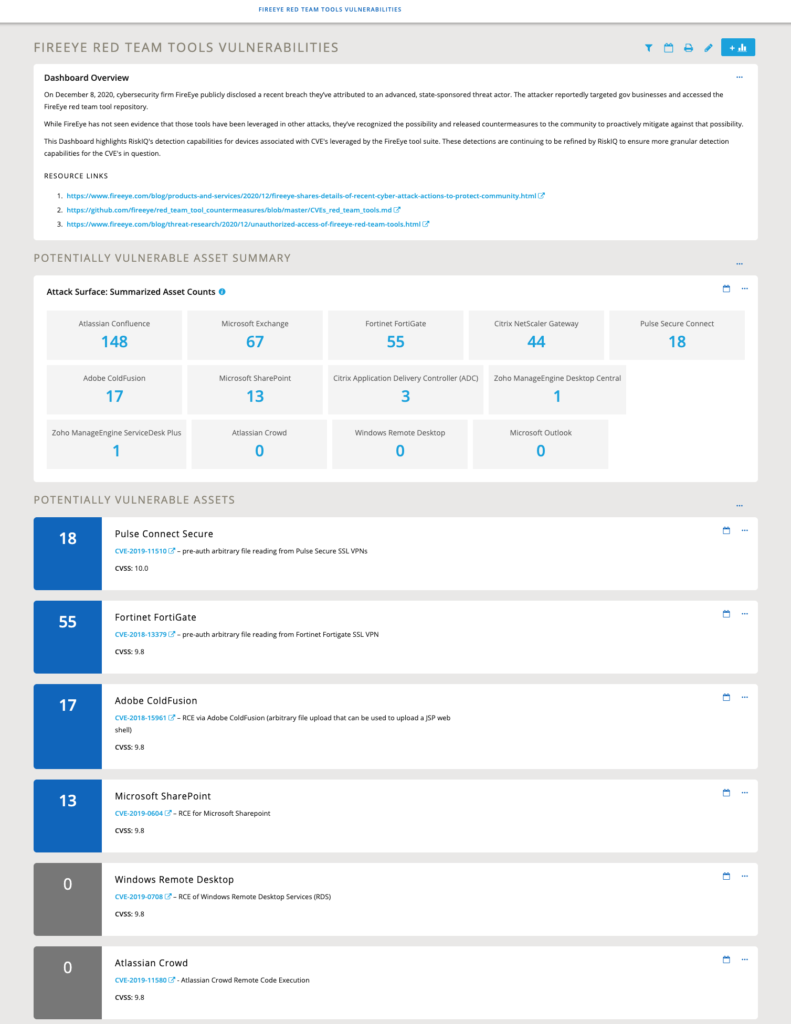Image resolution: width=791 pixels, height=1024 pixels.
Task: Select the Fortinet FortiGate 55 summary tile
Action: (395, 335)
